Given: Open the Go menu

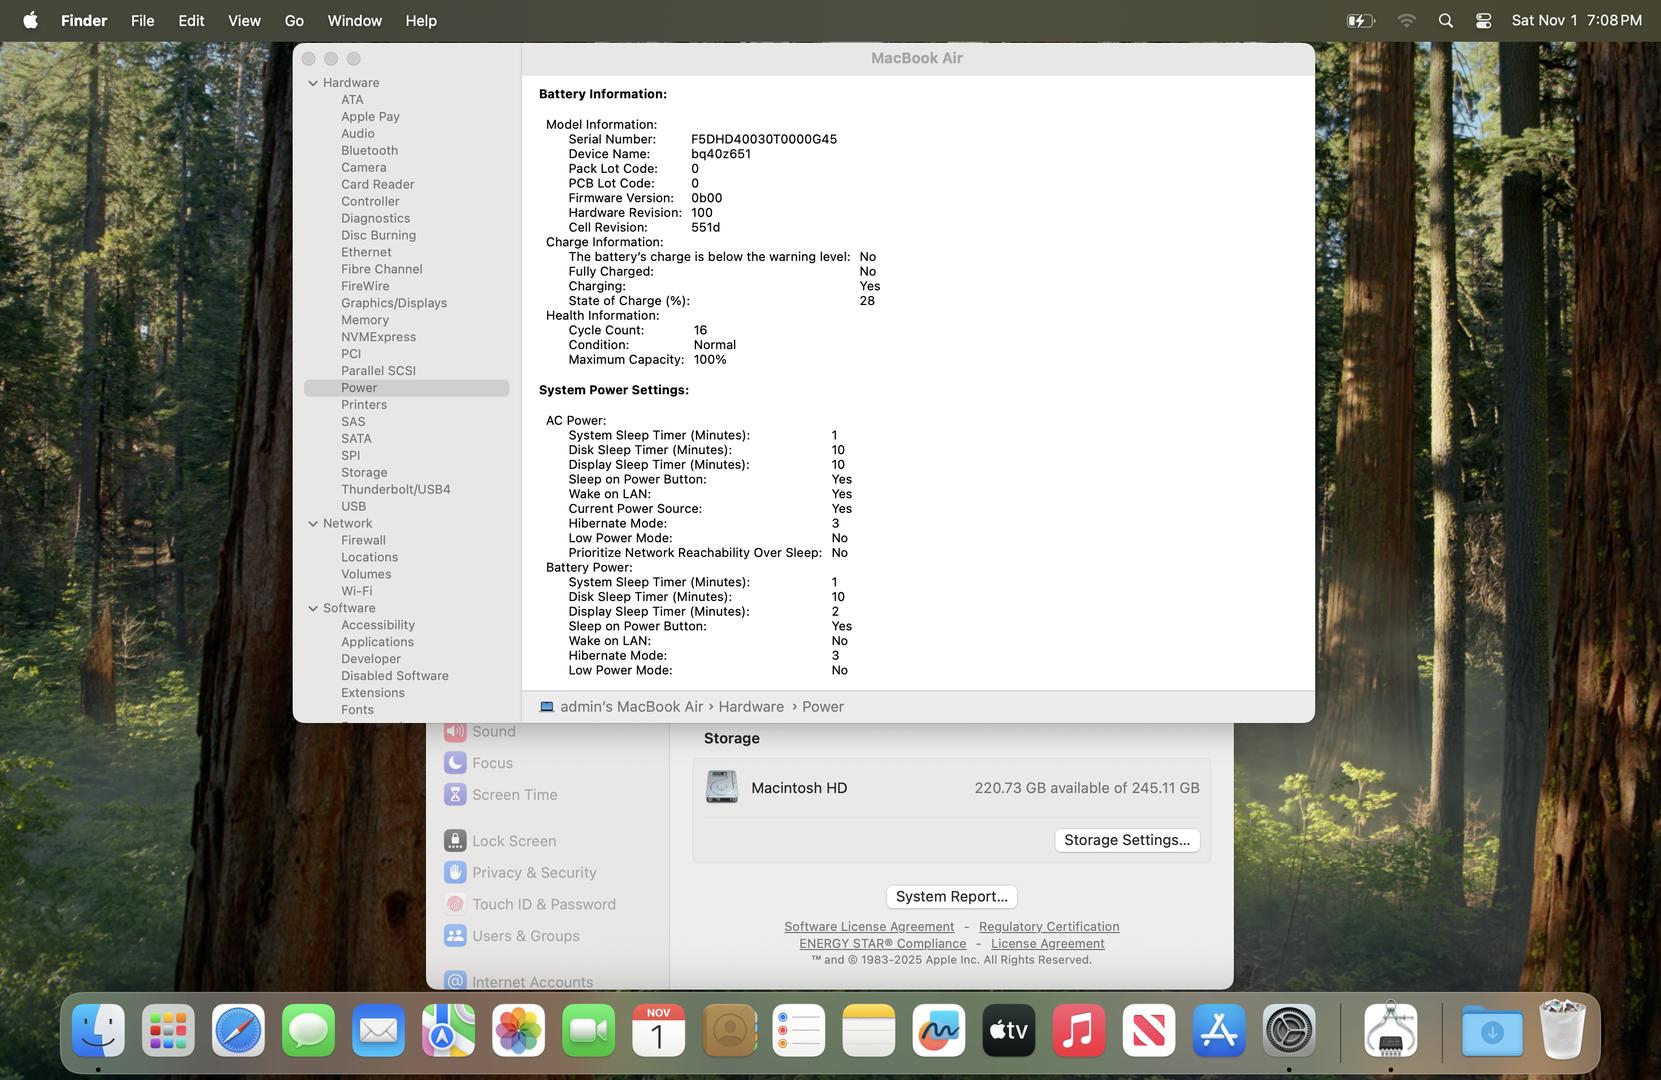Looking at the screenshot, I should tap(294, 20).
